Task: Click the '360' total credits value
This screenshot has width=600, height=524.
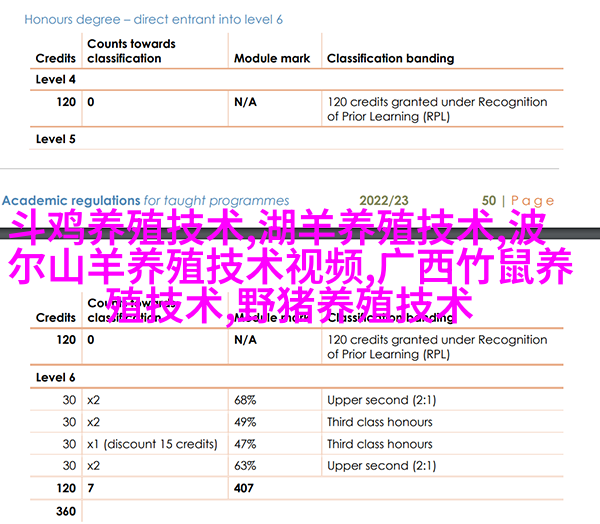Action: (66, 511)
